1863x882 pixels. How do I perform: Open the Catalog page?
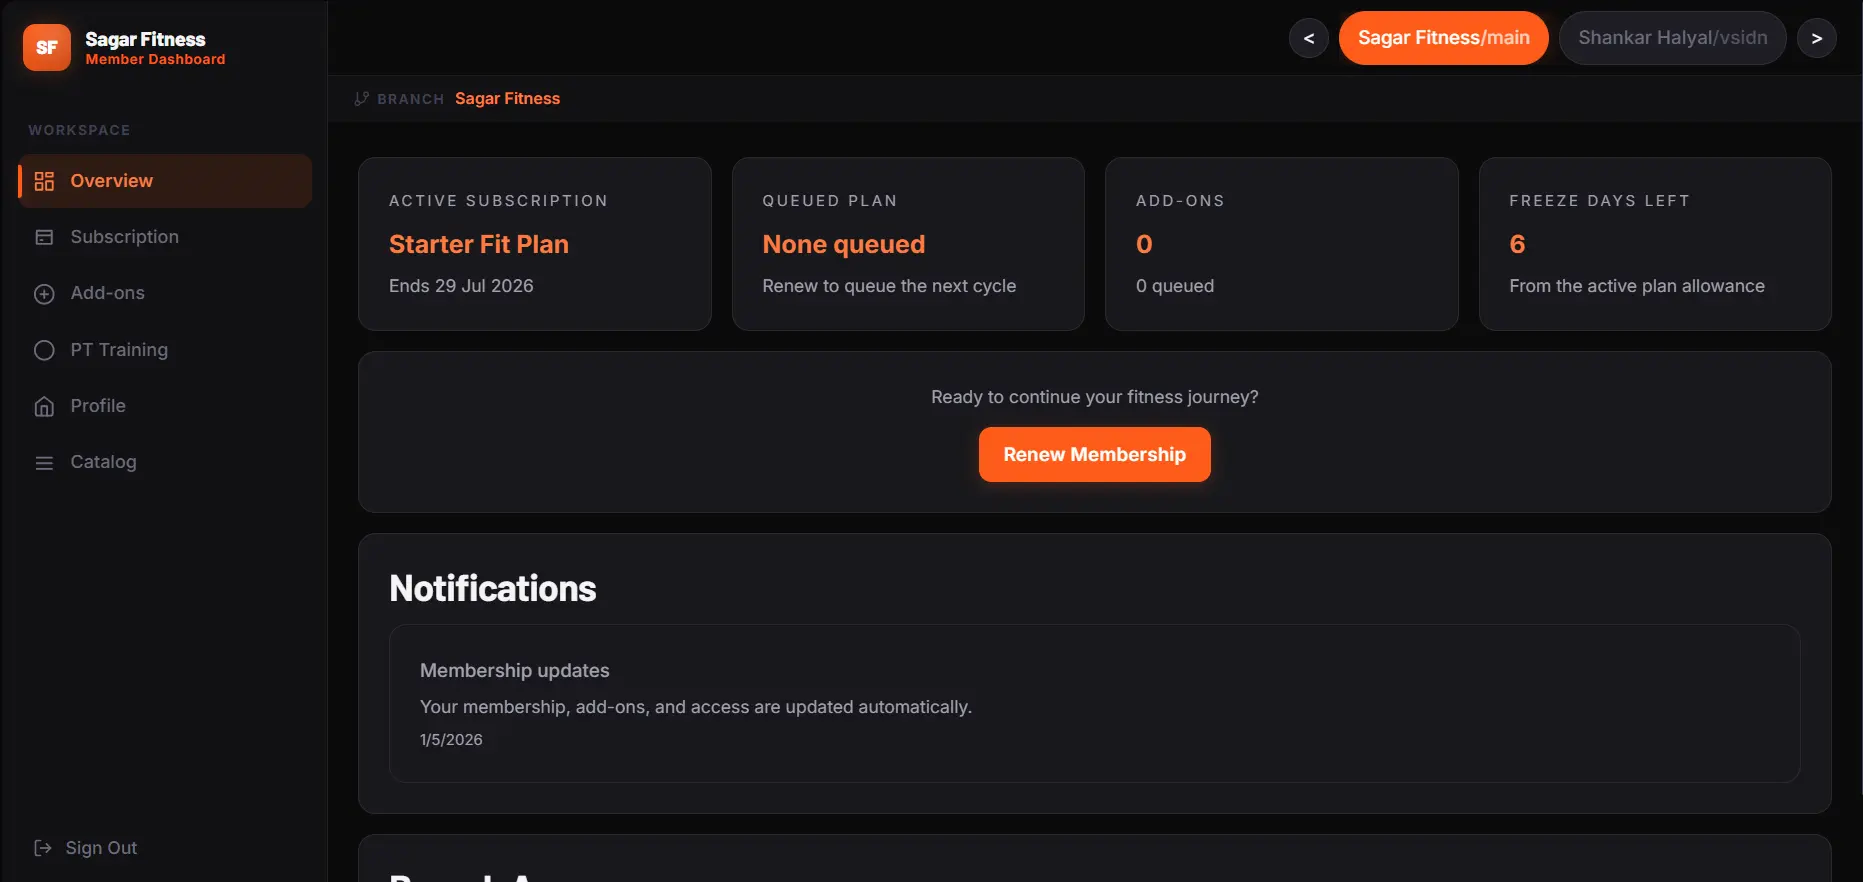point(165,462)
